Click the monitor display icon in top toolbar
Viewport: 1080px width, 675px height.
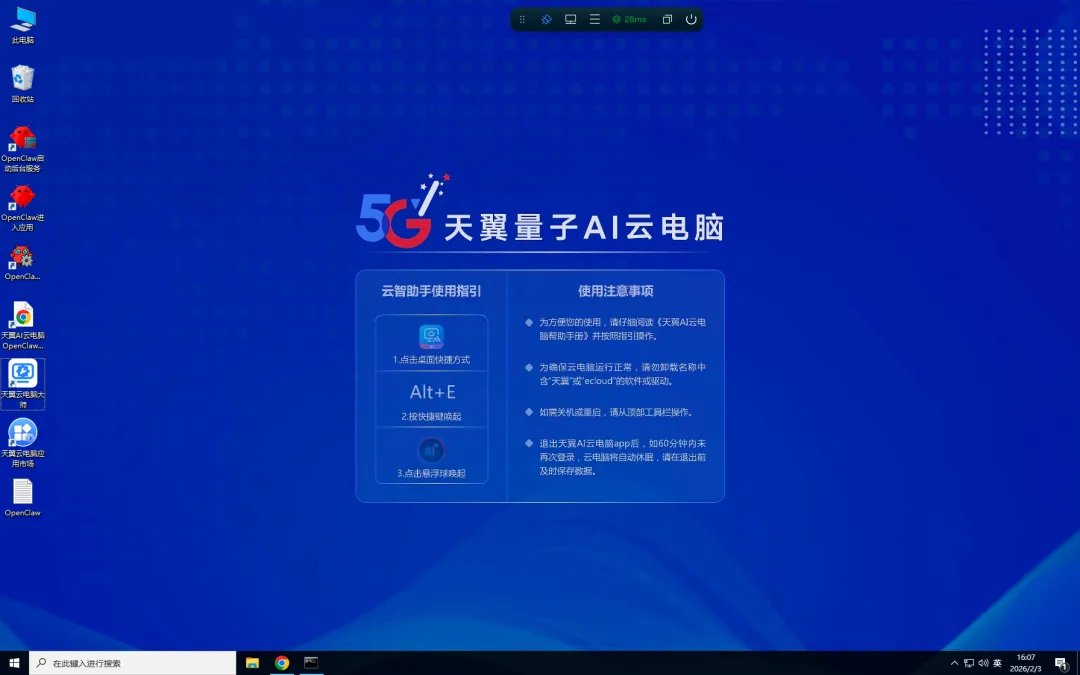[x=570, y=19]
